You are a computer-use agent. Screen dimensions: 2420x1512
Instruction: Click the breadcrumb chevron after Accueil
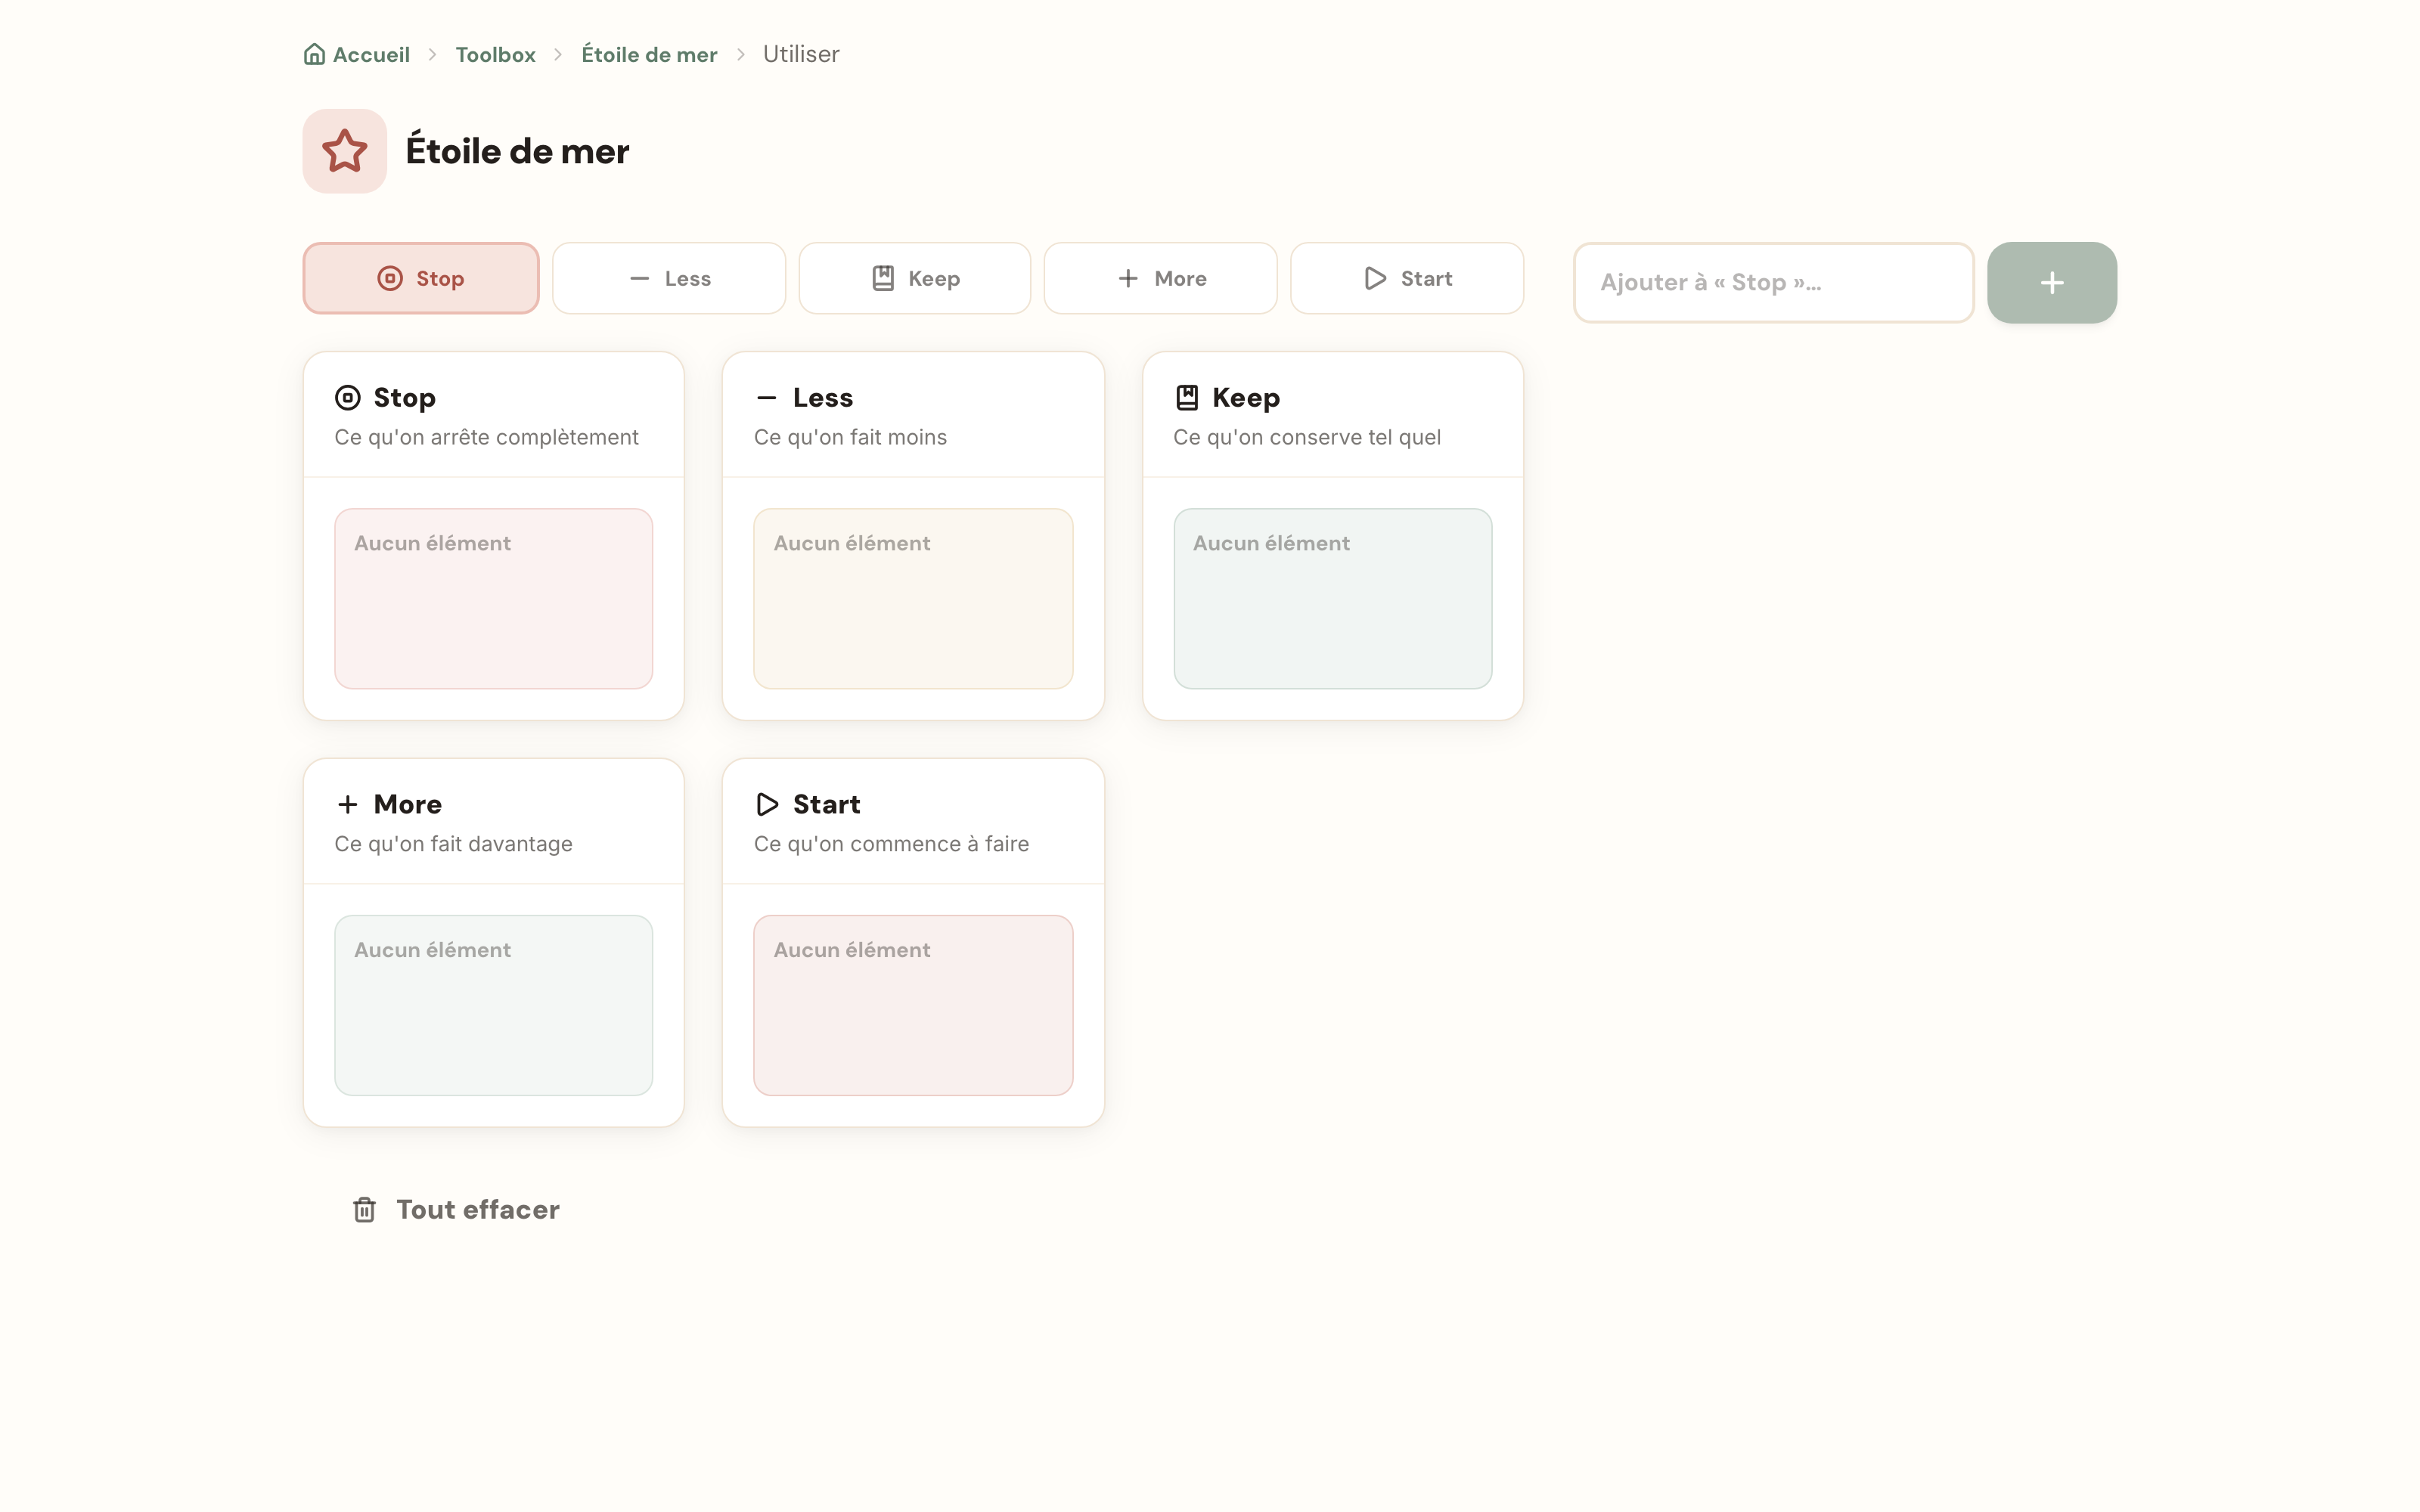[x=433, y=55]
